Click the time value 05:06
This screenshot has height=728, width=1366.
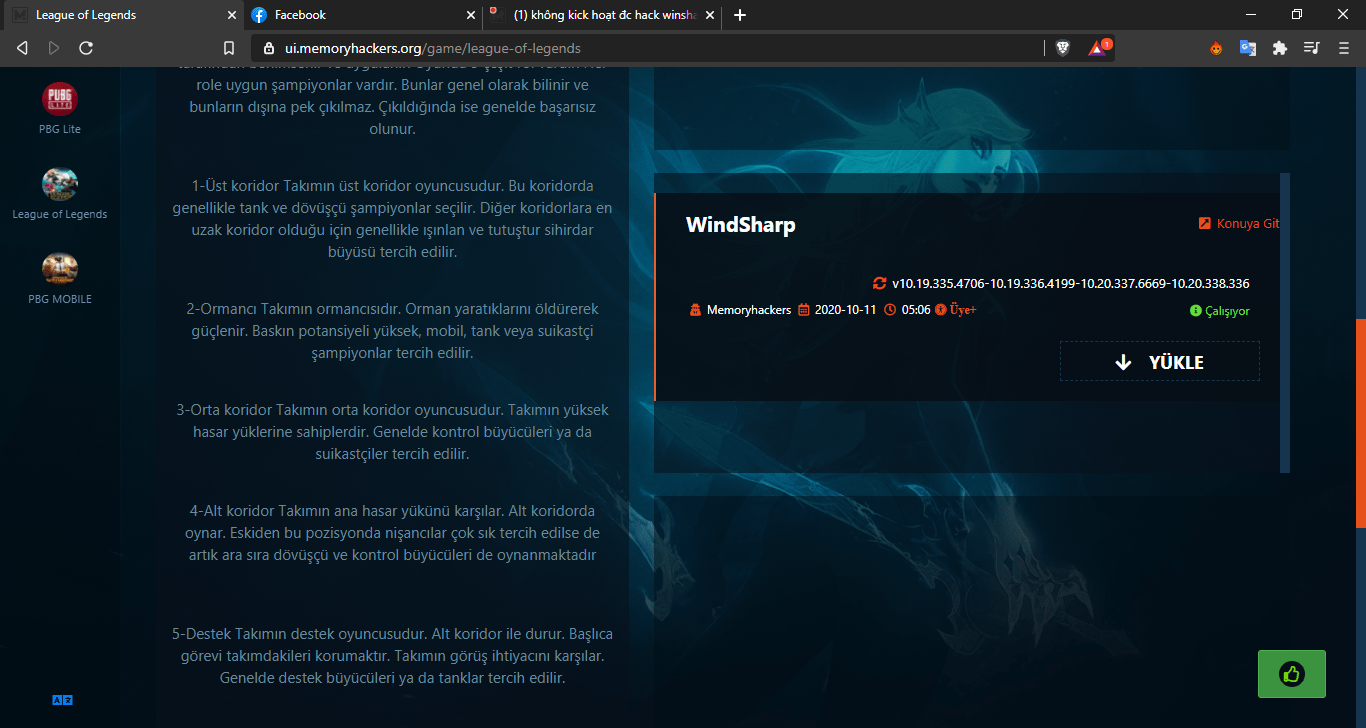pyautogui.click(x=916, y=310)
